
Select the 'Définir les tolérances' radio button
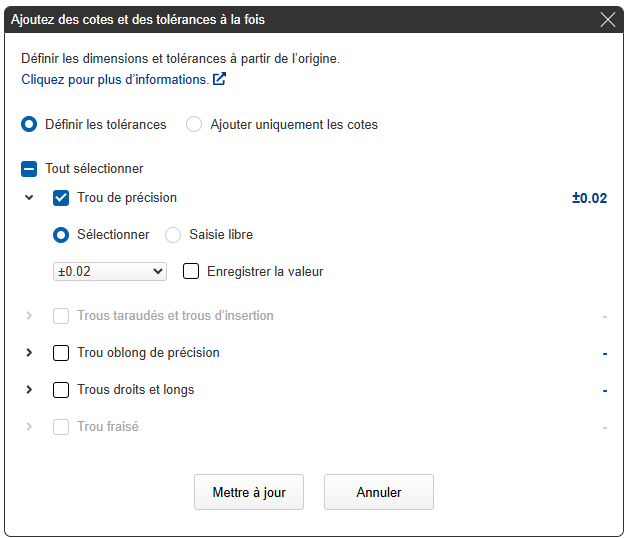pyautogui.click(x=30, y=125)
